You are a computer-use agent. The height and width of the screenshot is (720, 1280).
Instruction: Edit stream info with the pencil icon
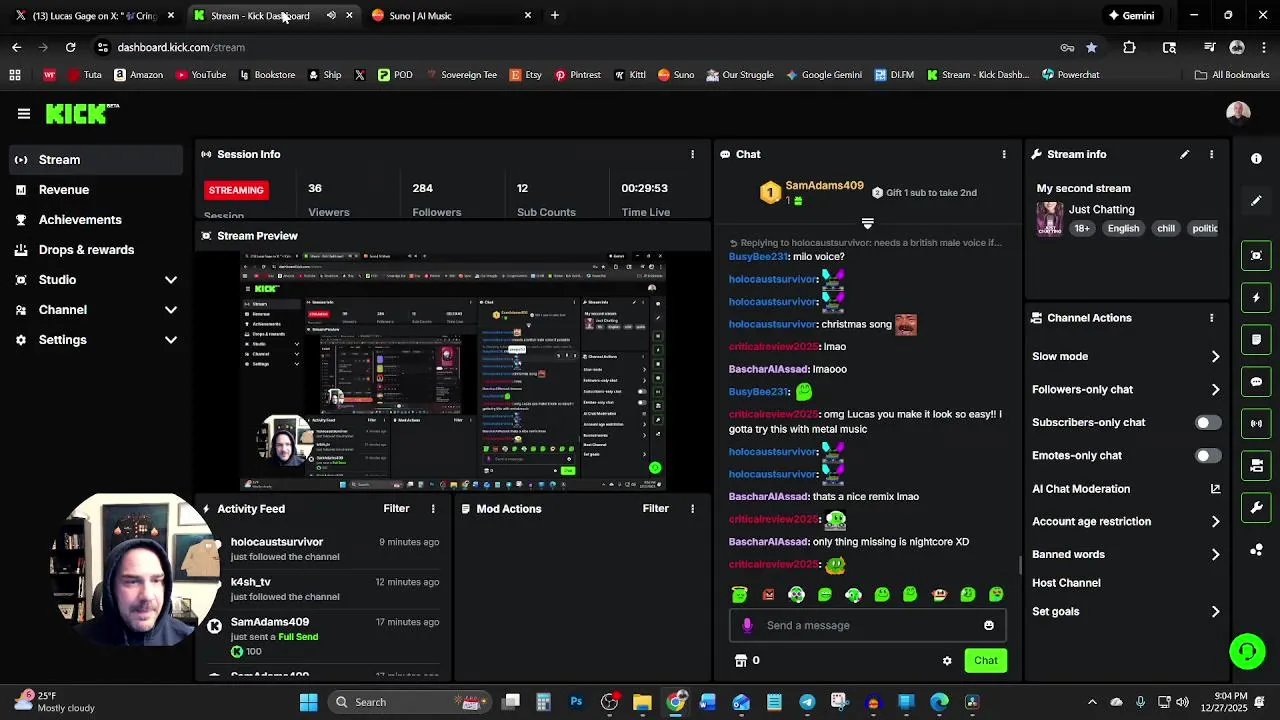1184,154
